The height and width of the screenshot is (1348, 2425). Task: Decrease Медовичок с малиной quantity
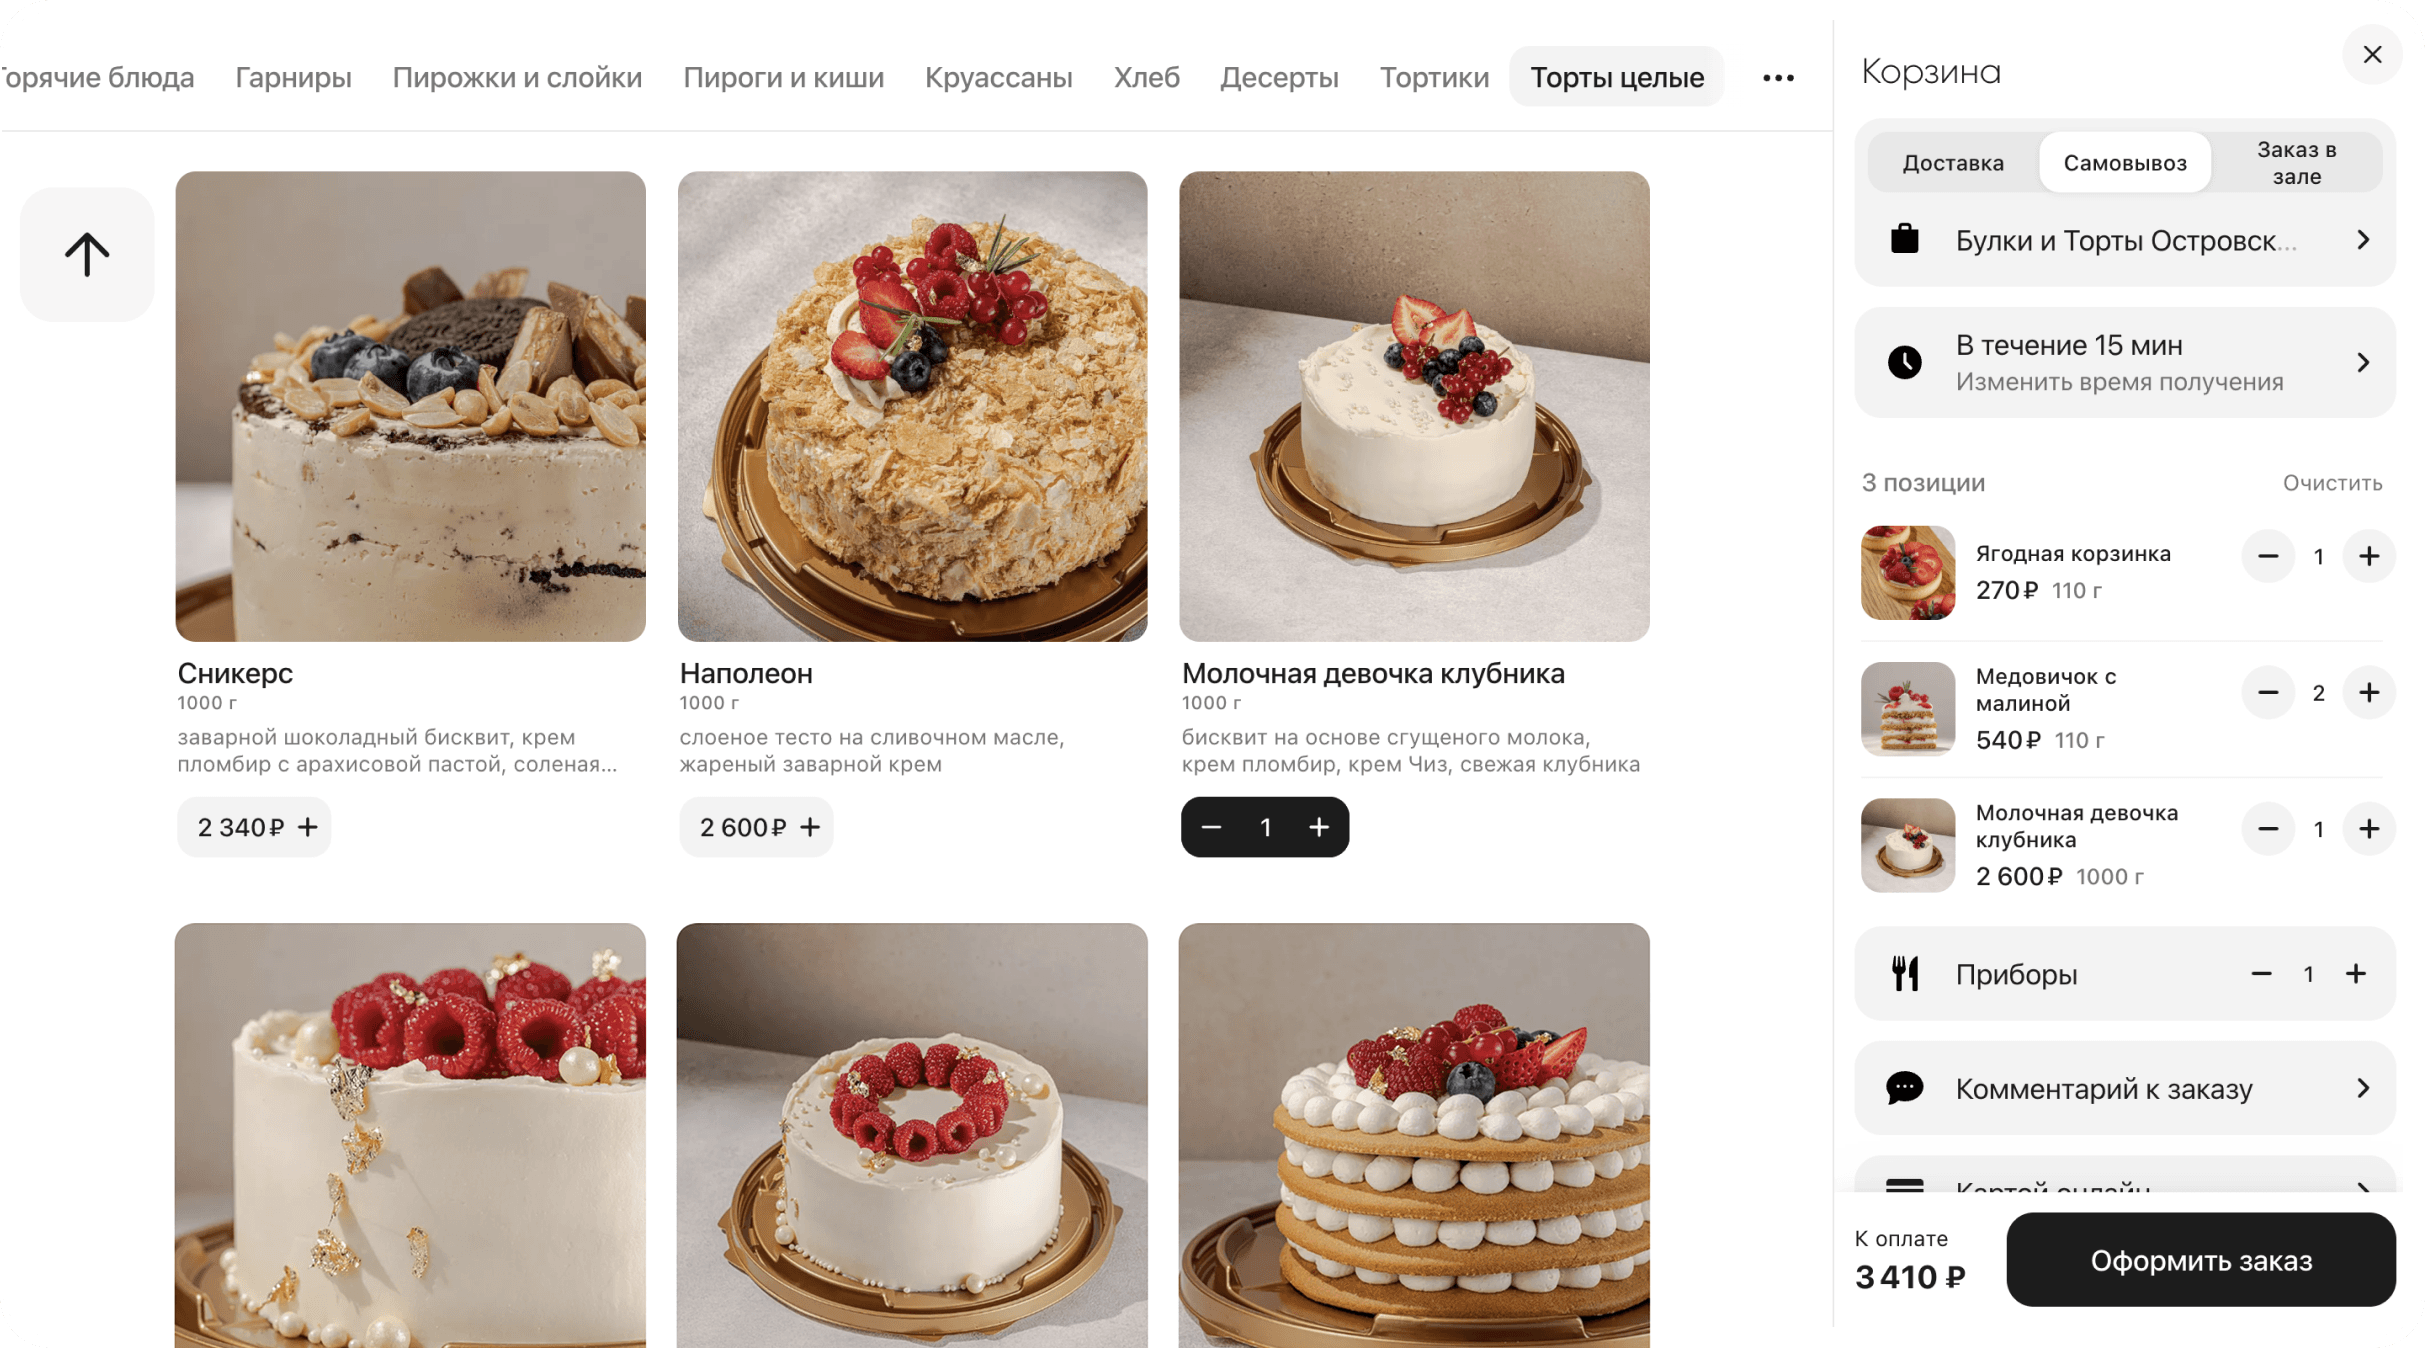click(2267, 693)
